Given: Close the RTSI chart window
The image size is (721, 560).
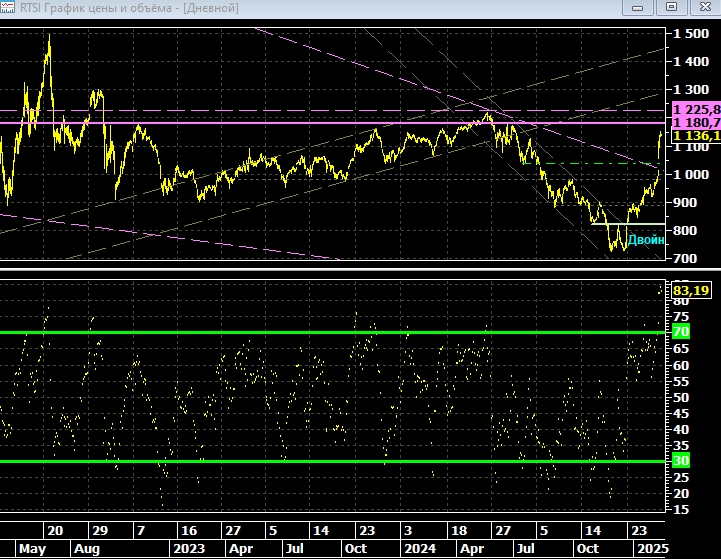Looking at the screenshot, I should coord(702,8).
